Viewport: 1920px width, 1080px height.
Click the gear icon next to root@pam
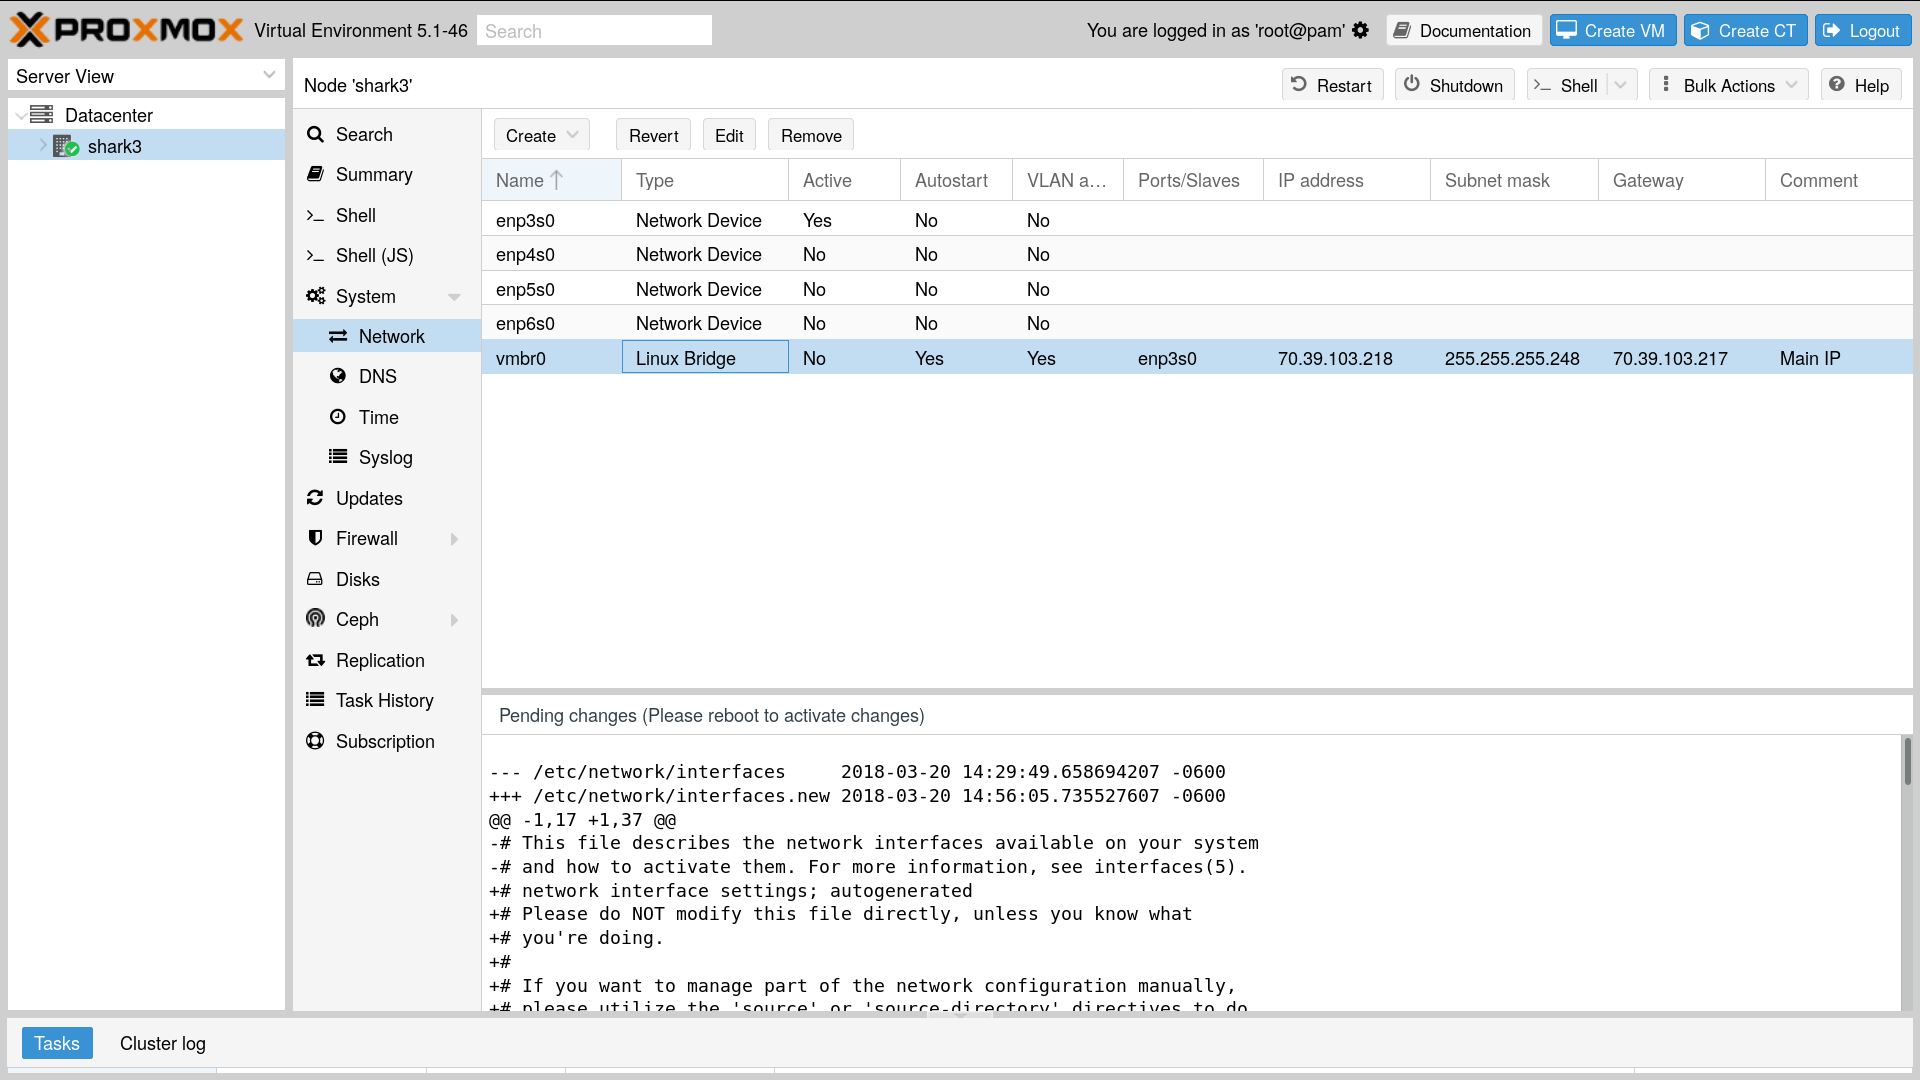[1360, 31]
